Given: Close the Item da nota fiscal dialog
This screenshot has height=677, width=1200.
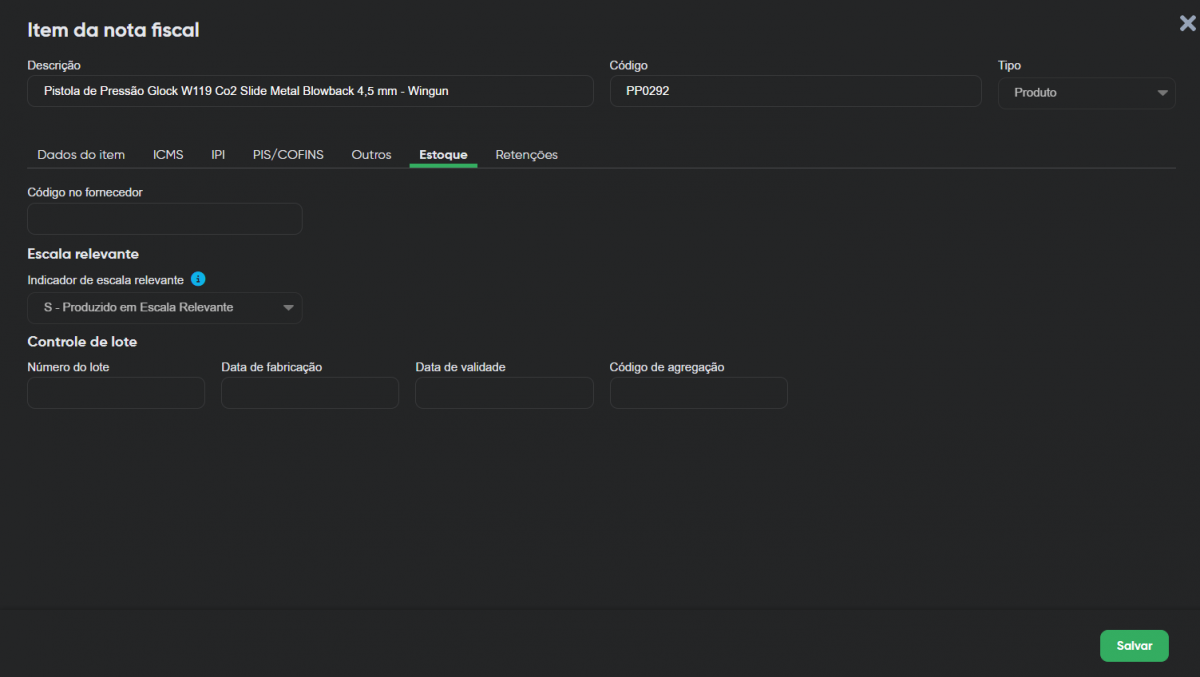Looking at the screenshot, I should click(1187, 24).
